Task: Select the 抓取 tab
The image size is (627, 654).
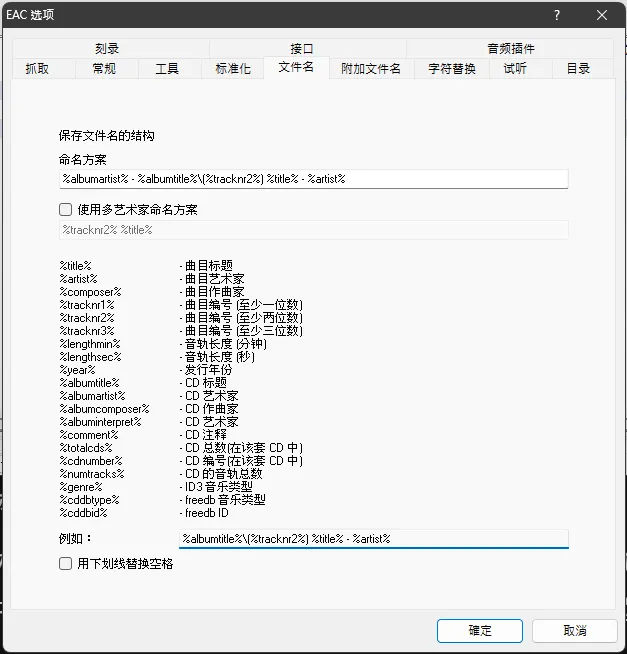Action: tap(43, 68)
